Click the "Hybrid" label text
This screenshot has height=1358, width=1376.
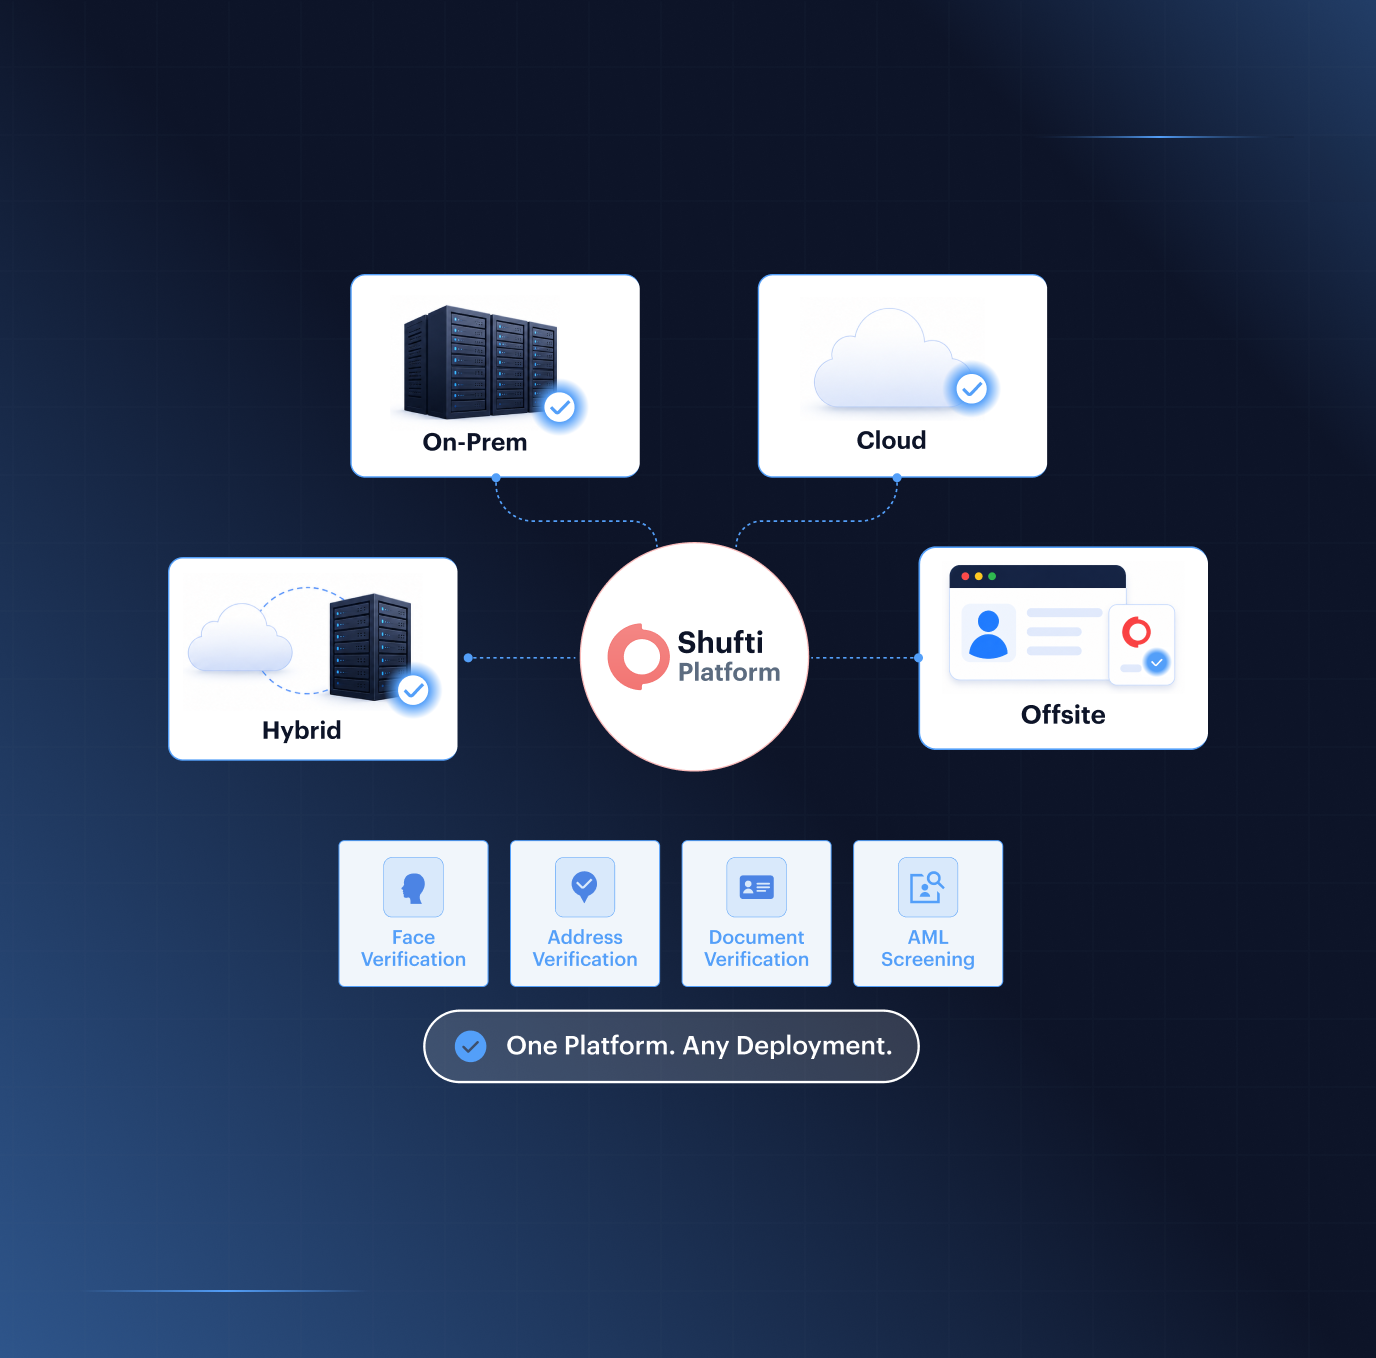click(x=301, y=730)
